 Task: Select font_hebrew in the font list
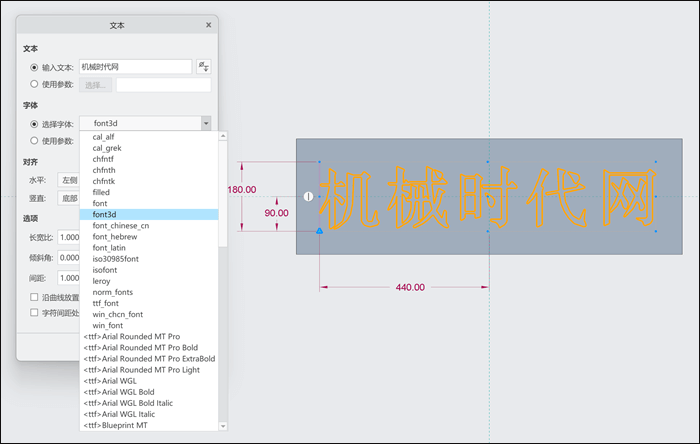149,237
